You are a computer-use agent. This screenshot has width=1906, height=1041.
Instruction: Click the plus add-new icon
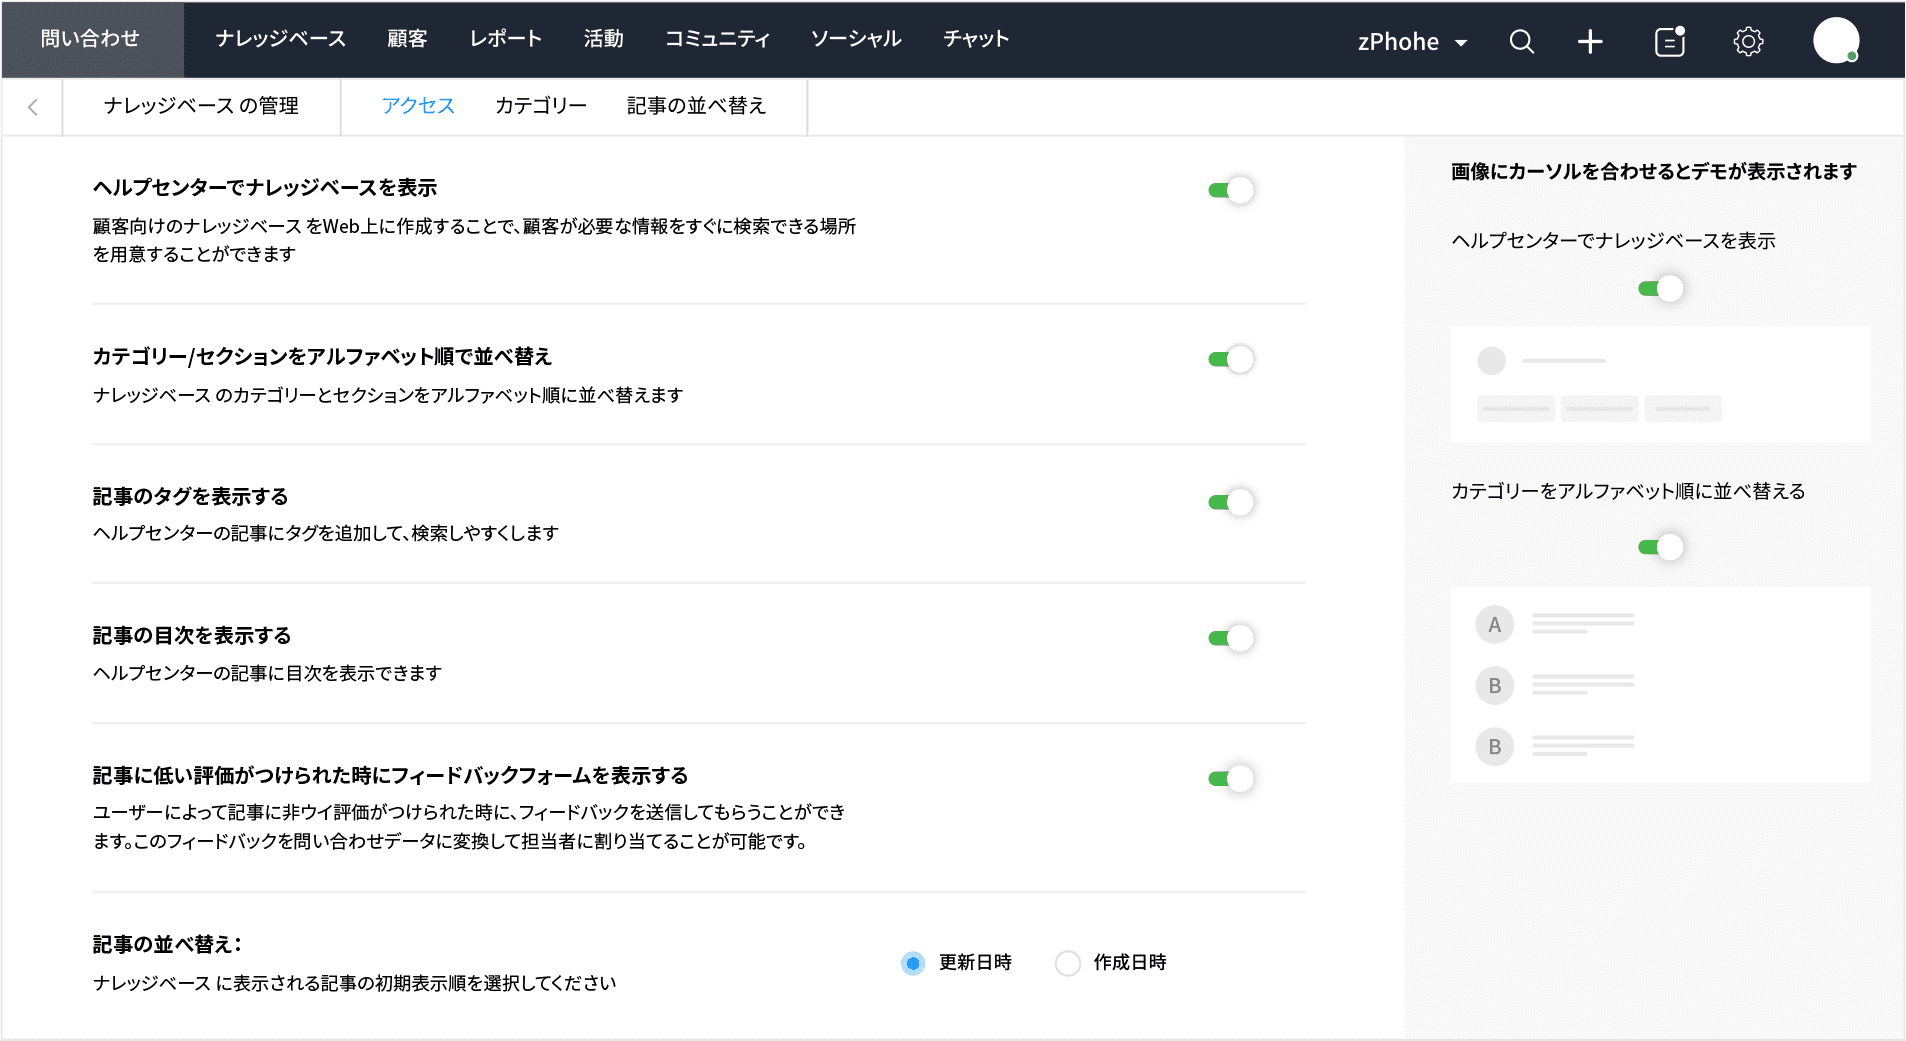pos(1590,41)
